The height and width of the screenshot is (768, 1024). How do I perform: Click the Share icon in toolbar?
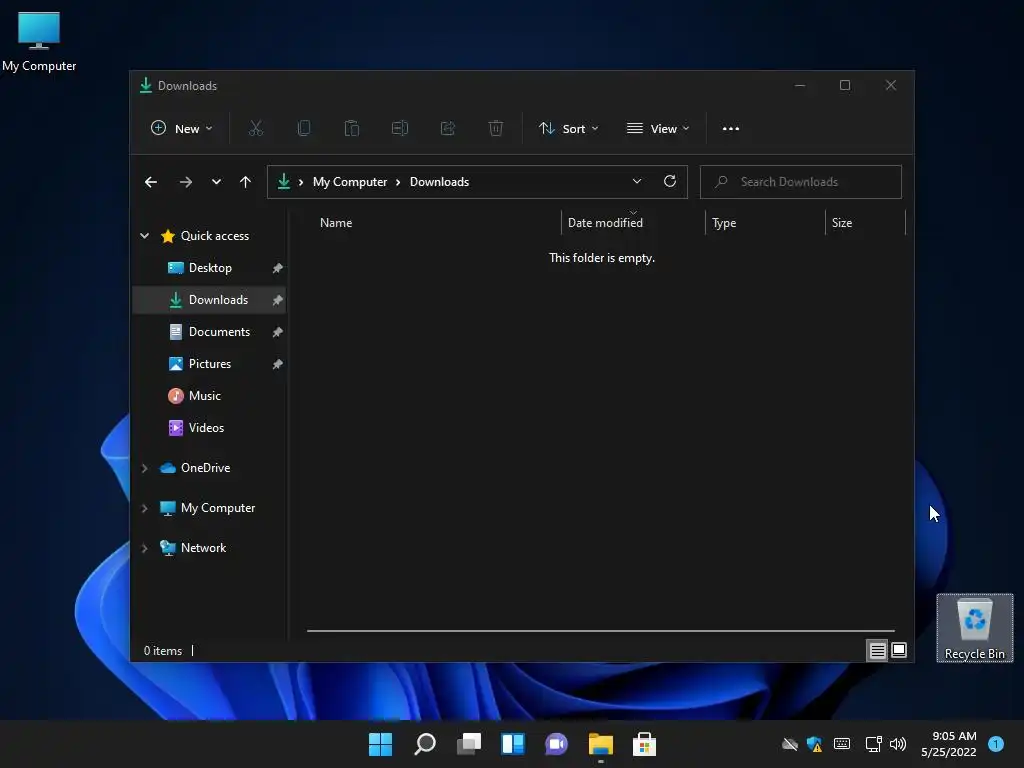[448, 129]
